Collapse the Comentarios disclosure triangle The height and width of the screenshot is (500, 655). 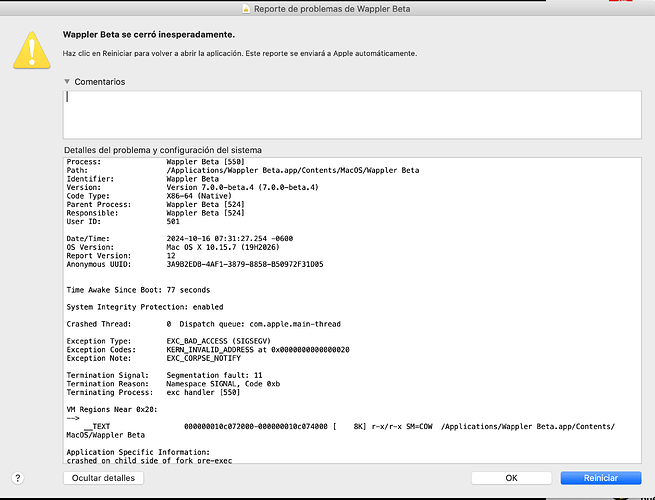coord(68,82)
